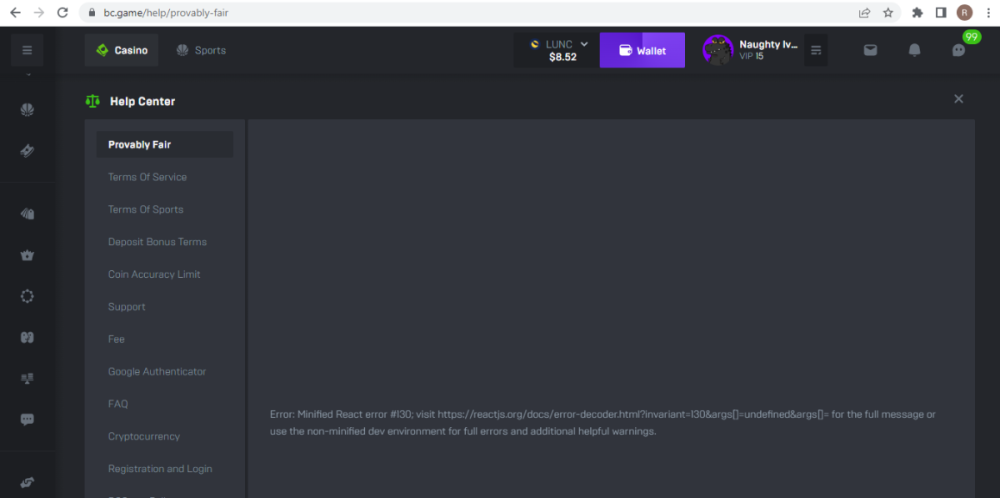Screen dimensions: 1000x498
Task: Click the ticket icon in left sidebar
Action: tap(27, 150)
